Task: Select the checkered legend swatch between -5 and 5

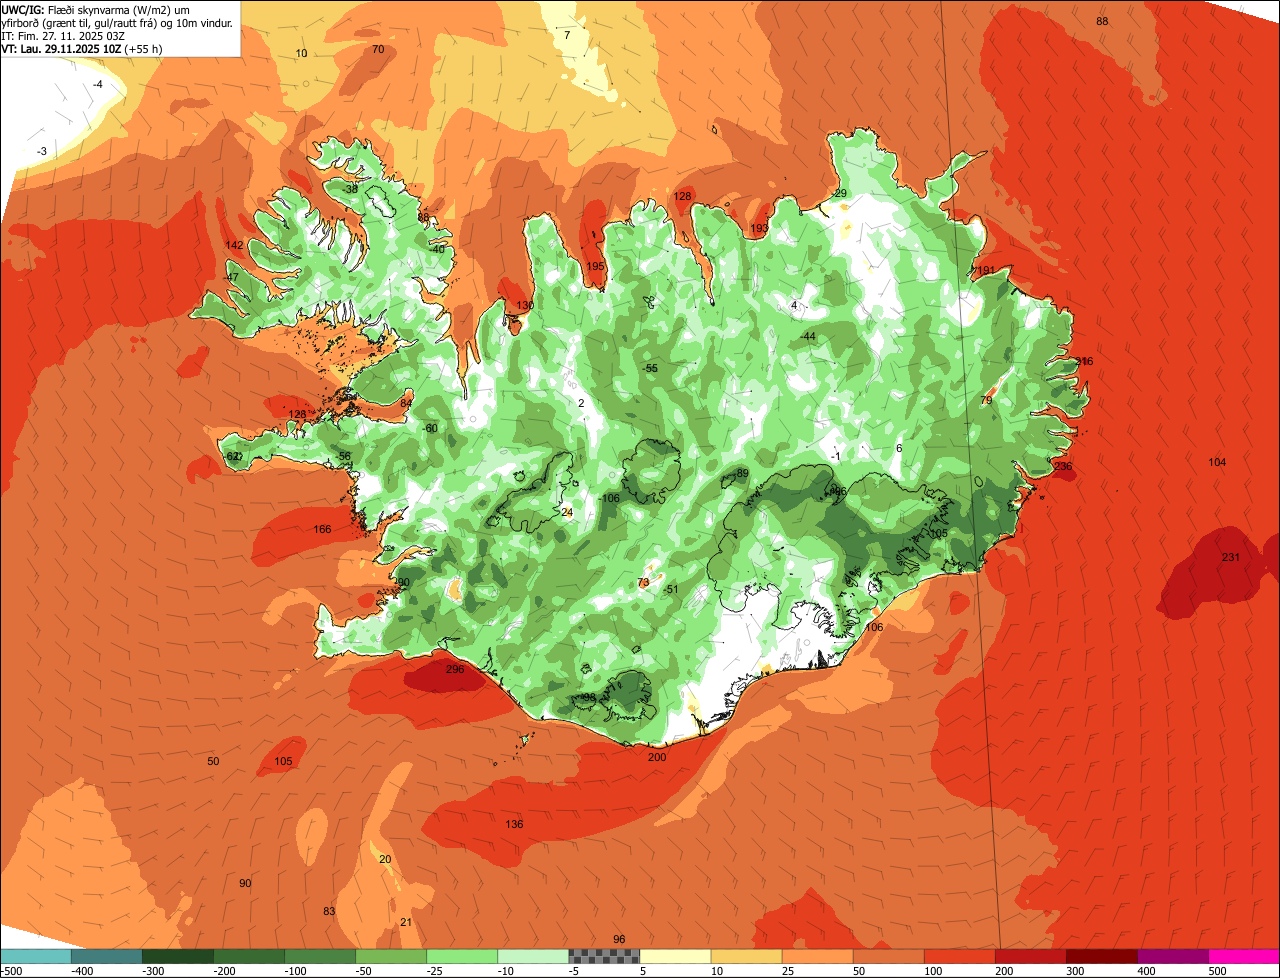Action: [604, 956]
